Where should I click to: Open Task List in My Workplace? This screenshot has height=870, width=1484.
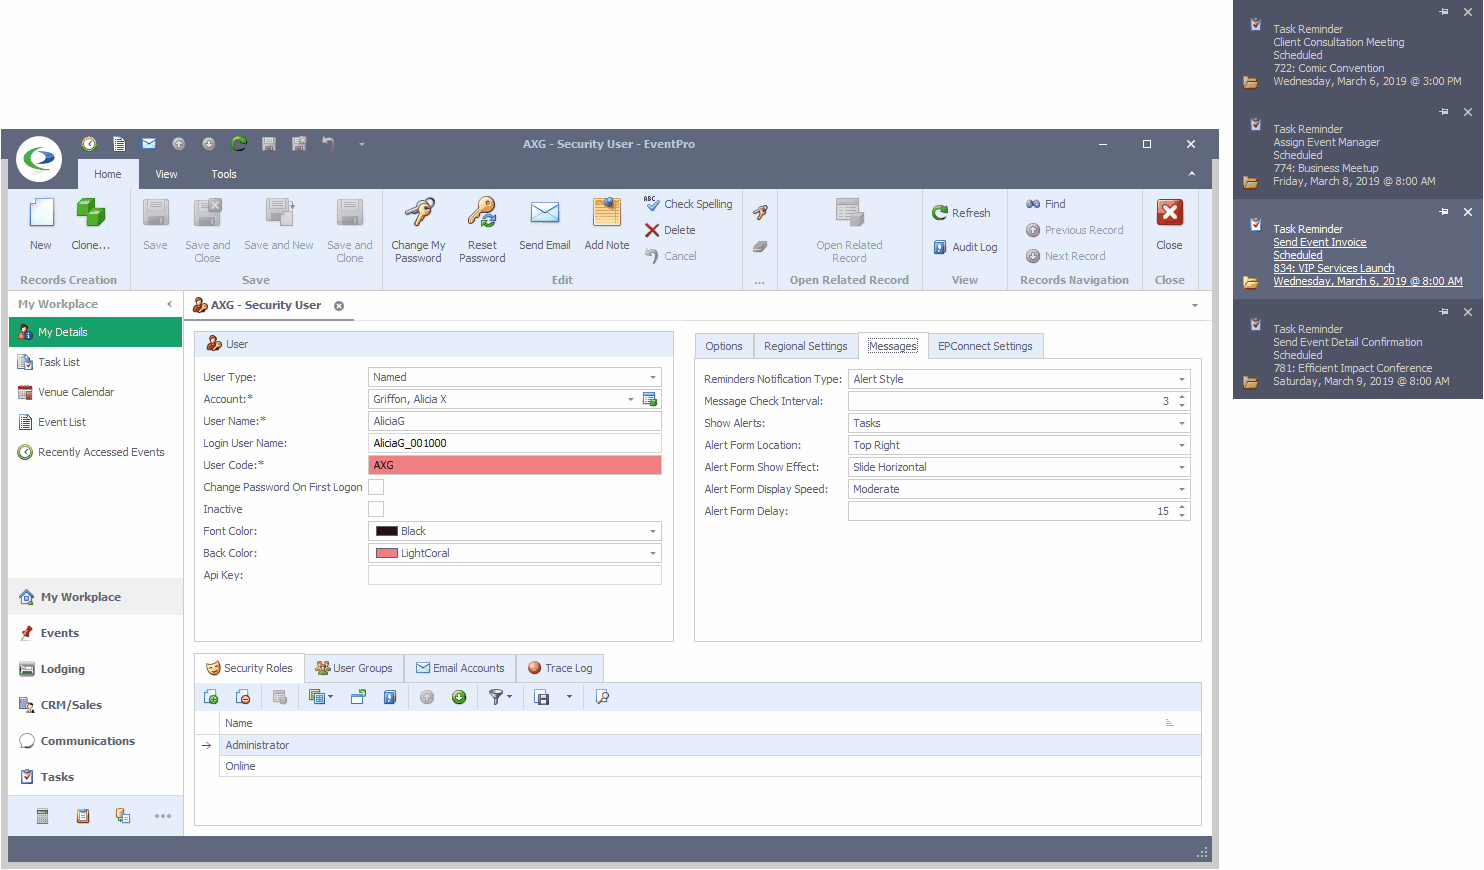pyautogui.click(x=95, y=362)
